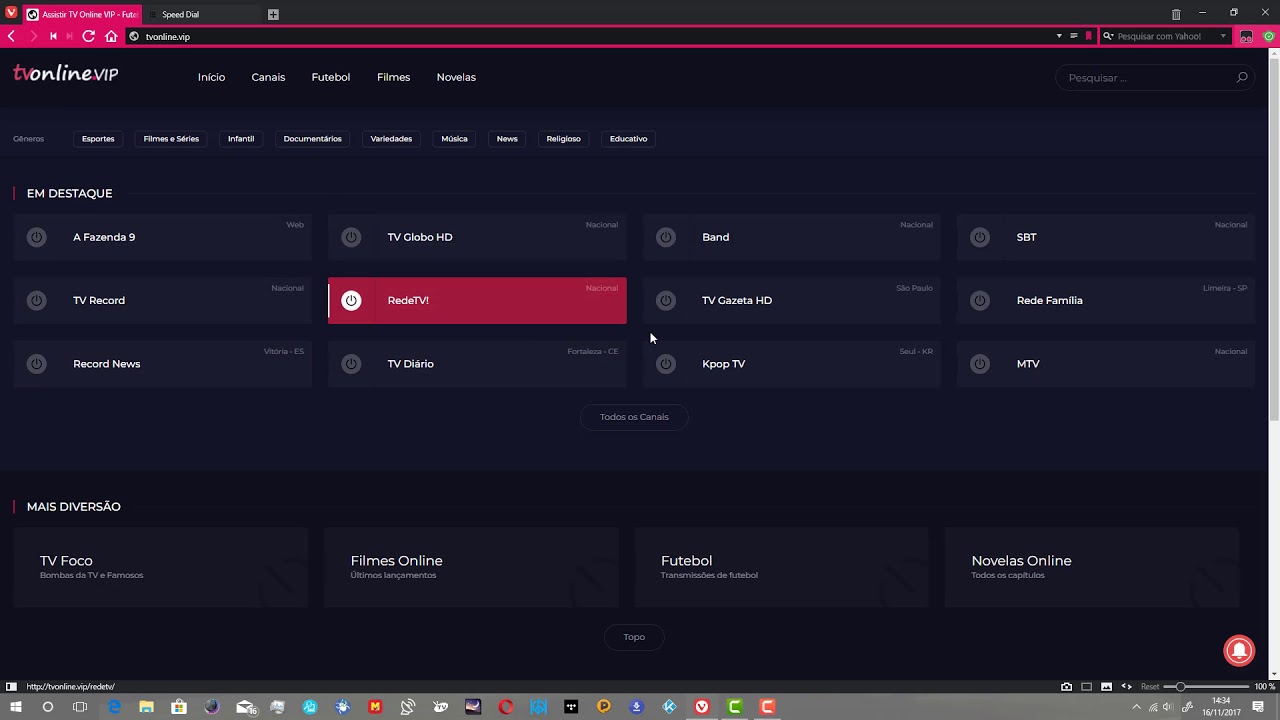Click power icon next to TV Globo HD
Screen dimensions: 1280x720
[351, 237]
